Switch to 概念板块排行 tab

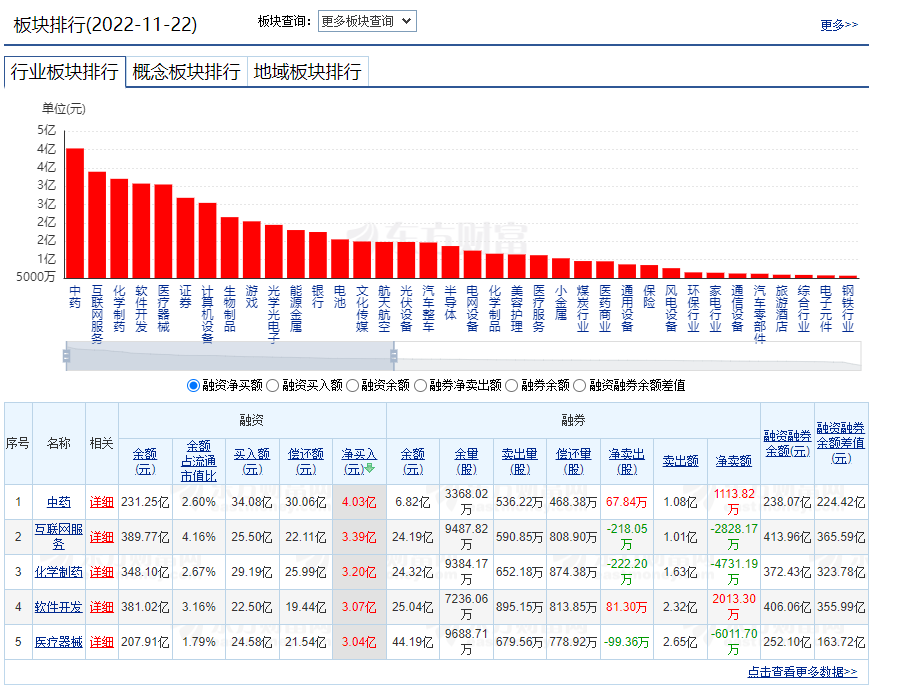[186, 72]
